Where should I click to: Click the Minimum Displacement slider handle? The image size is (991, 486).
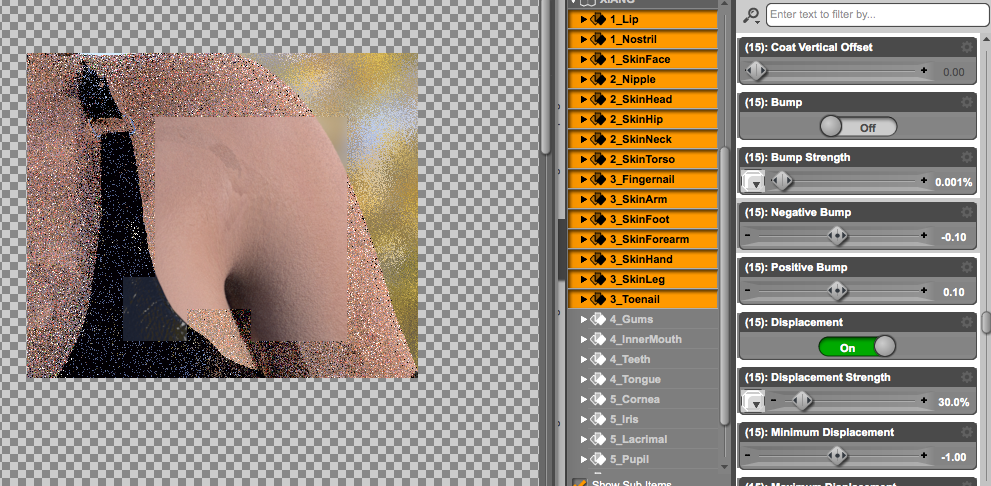coord(837,456)
